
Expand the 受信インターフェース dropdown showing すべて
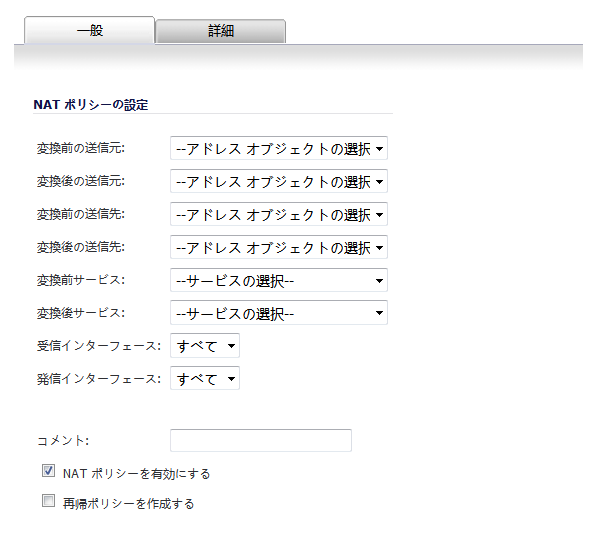pyautogui.click(x=205, y=346)
